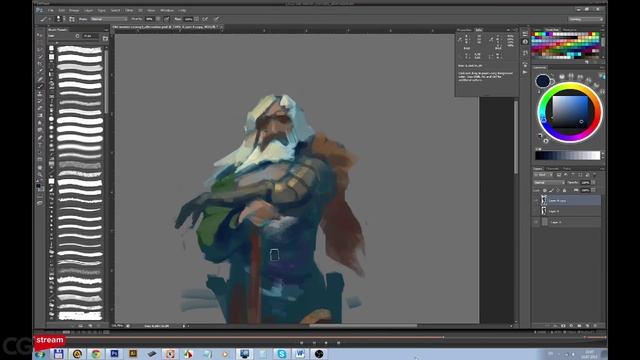This screenshot has height=360, width=640.
Task: Open the workspace switcher dropdown
Action: pos(586,19)
